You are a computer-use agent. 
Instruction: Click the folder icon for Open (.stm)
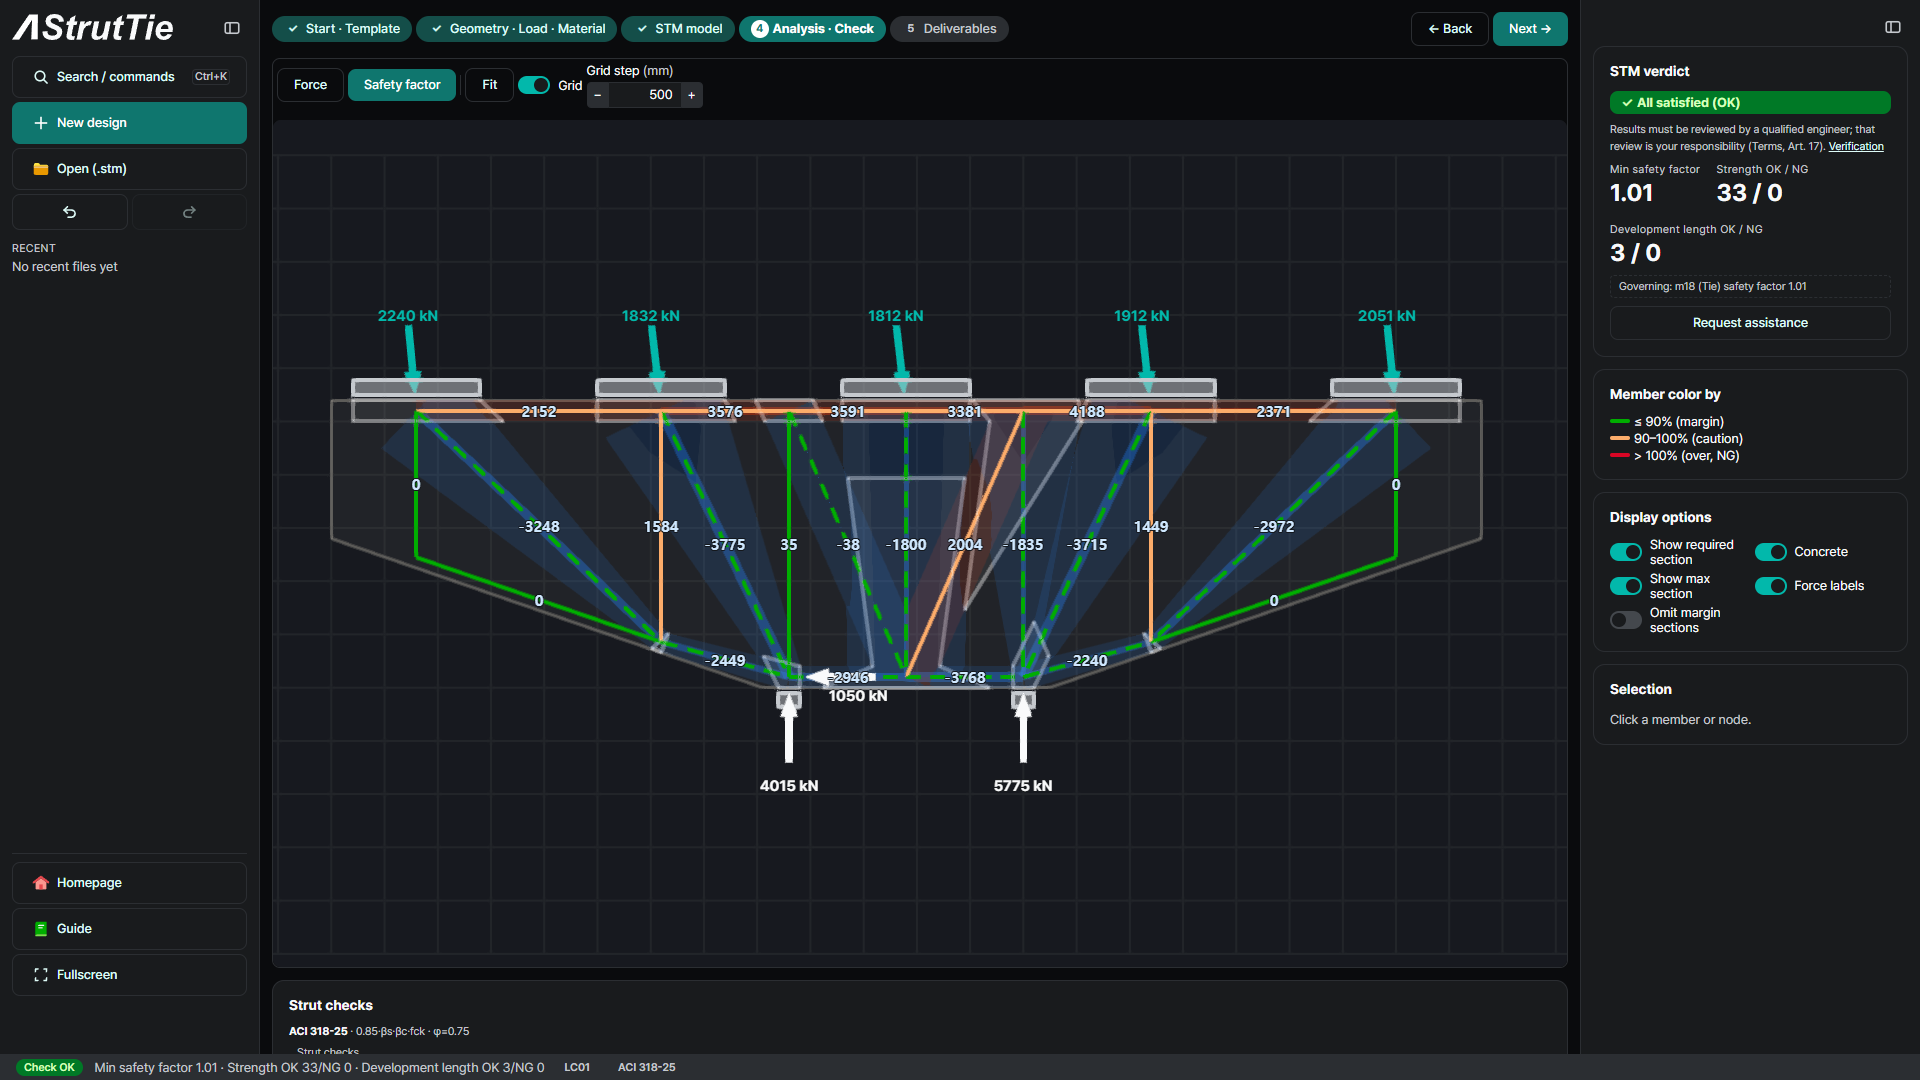[x=41, y=169]
